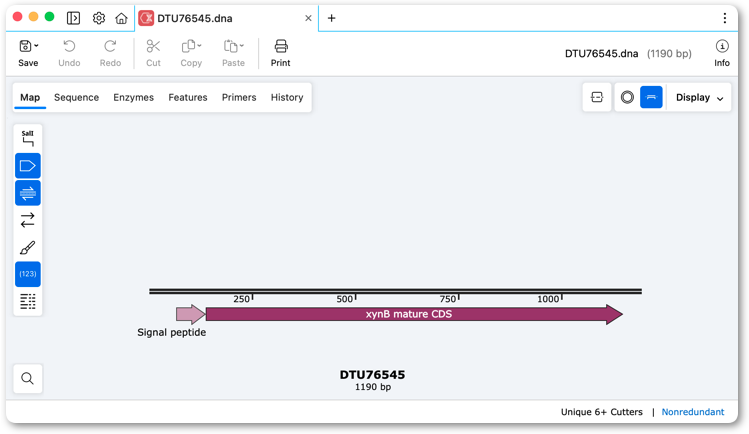
Task: Open file Info panel
Action: click(x=722, y=53)
